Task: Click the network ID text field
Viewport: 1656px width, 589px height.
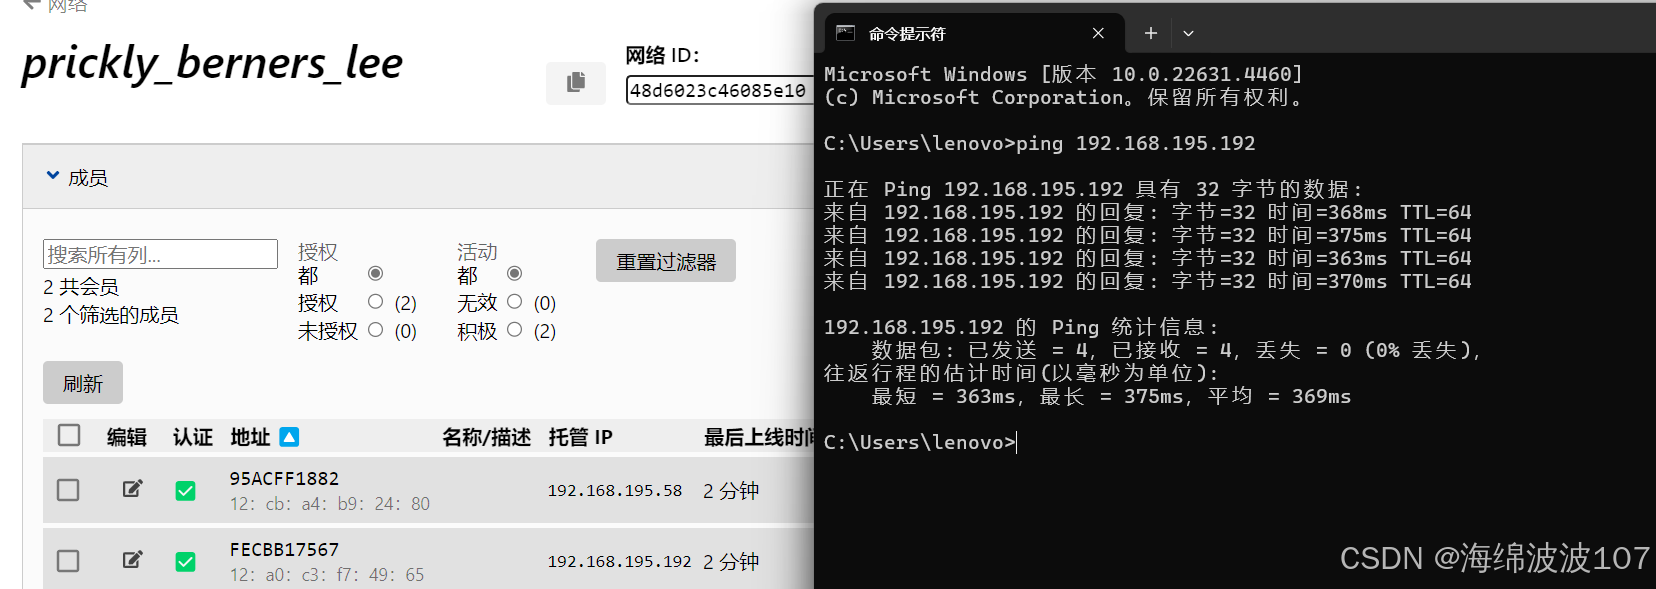Action: [719, 90]
